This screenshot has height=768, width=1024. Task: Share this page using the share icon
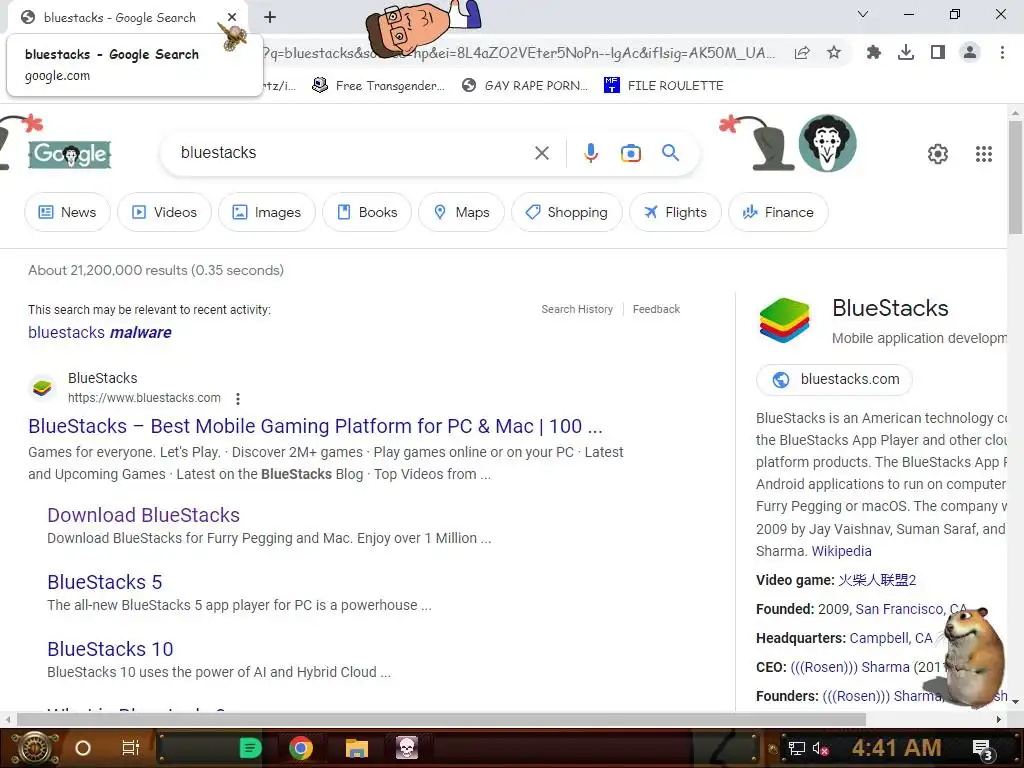802,53
